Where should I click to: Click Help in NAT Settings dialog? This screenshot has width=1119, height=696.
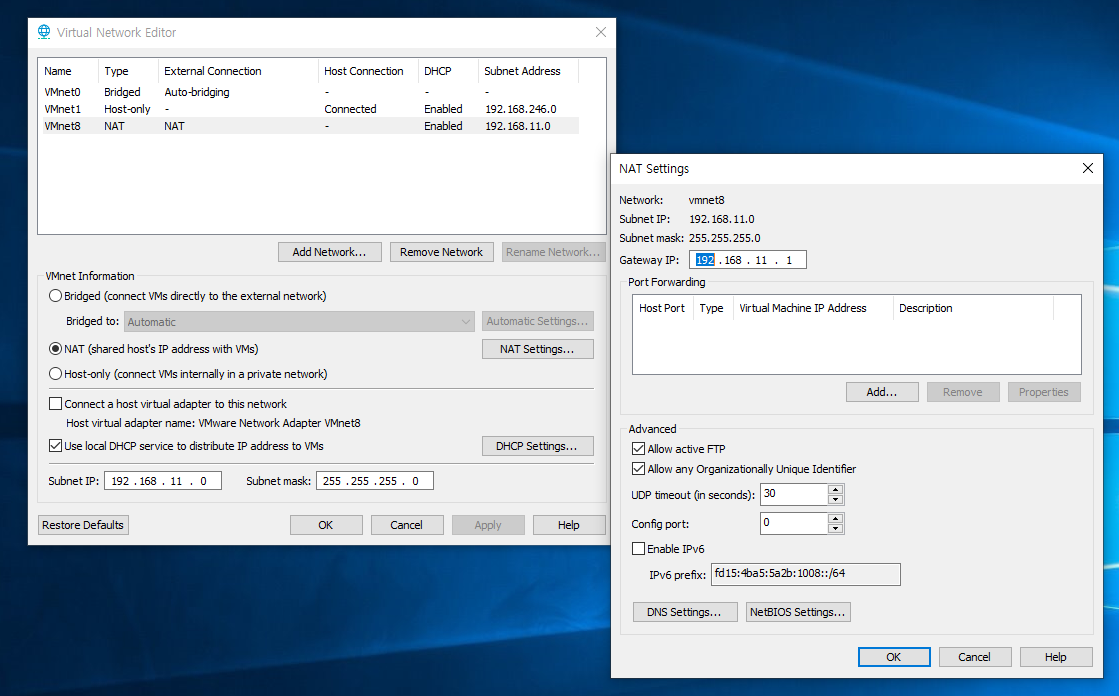[1056, 657]
